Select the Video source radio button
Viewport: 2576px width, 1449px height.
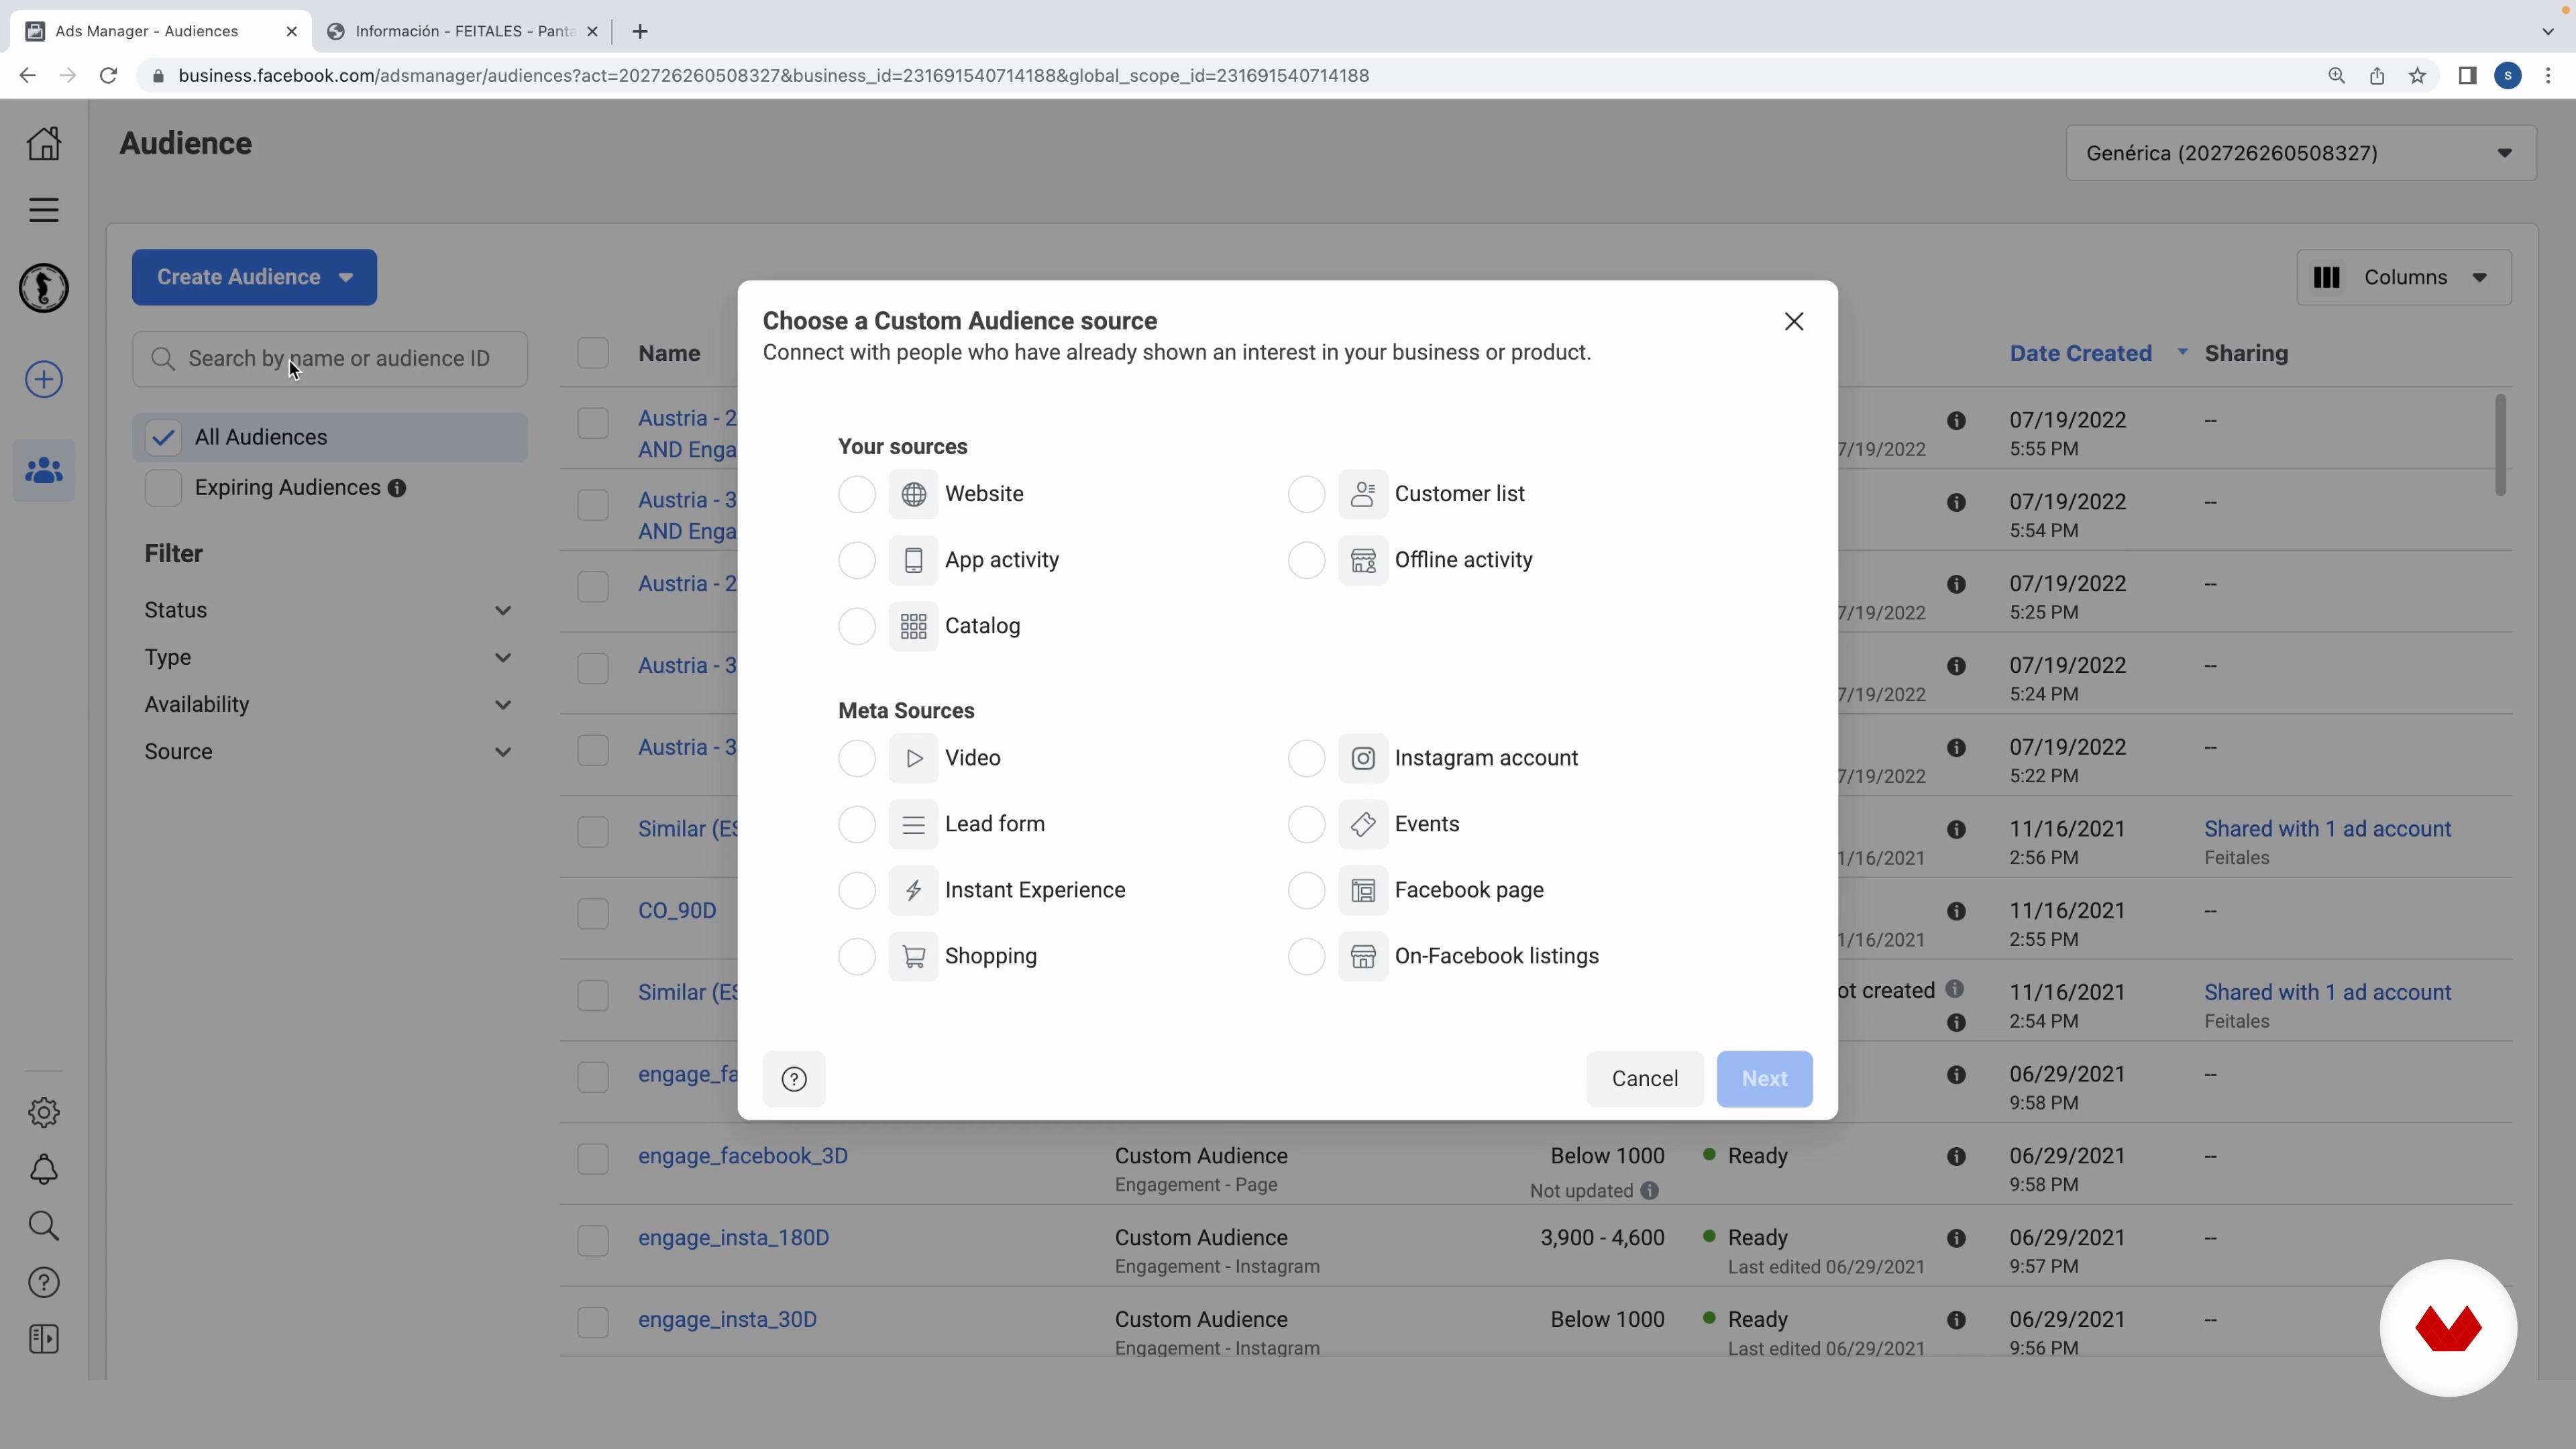tap(857, 758)
